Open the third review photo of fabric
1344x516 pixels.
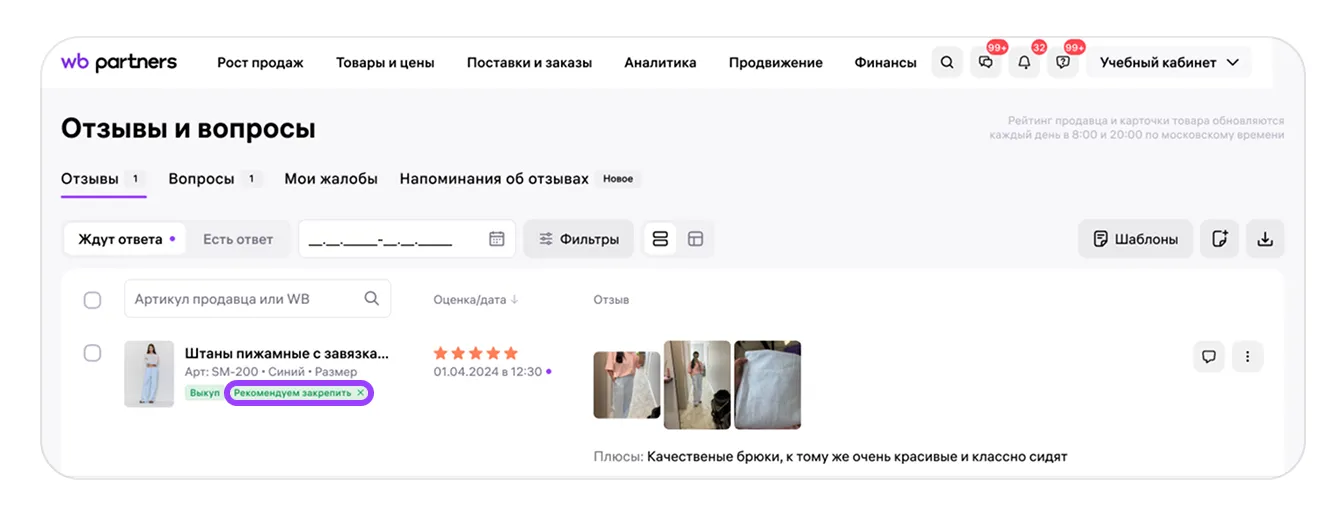(x=767, y=384)
